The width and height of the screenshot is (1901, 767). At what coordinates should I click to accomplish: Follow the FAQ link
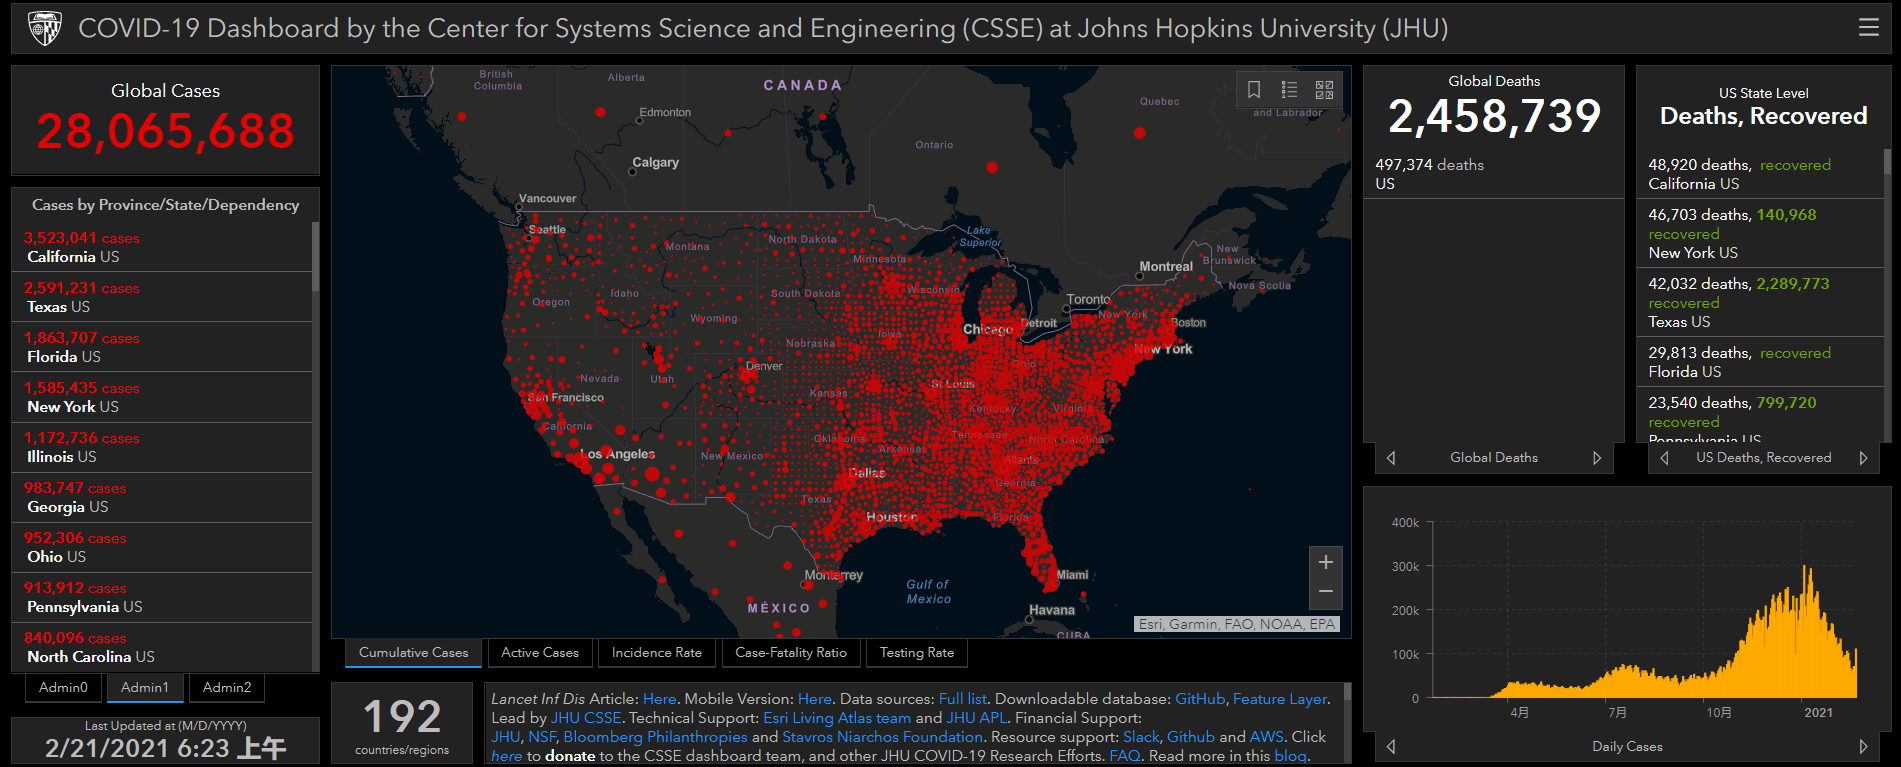[x=1124, y=756]
